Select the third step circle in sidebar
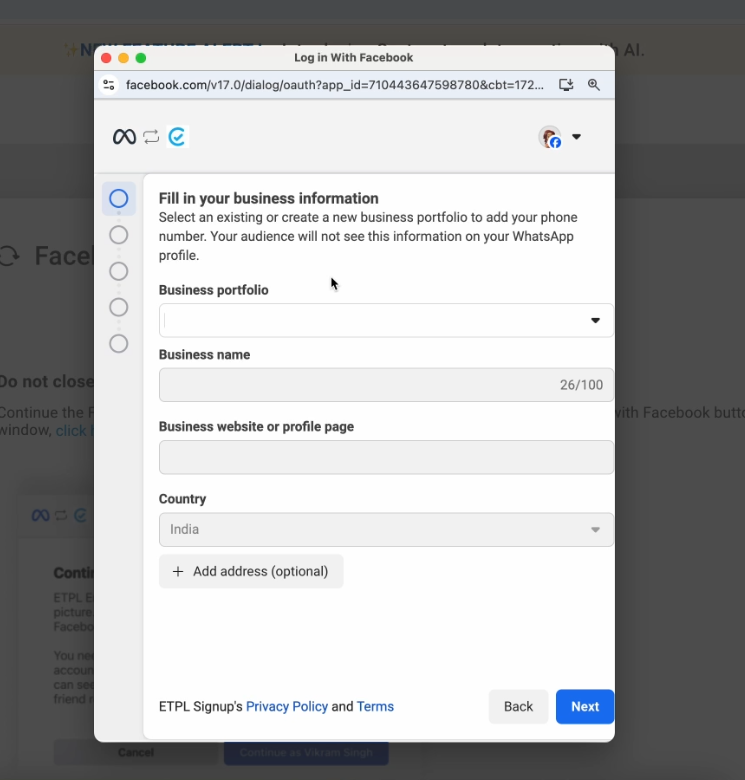 pyautogui.click(x=118, y=271)
